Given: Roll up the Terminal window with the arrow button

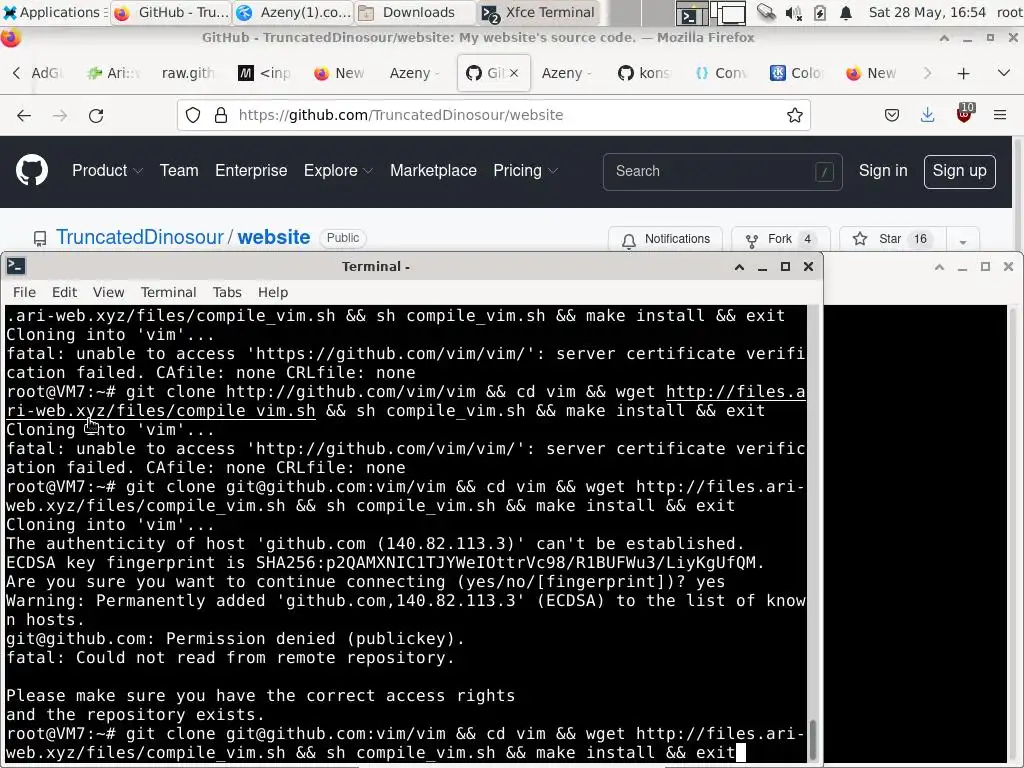Looking at the screenshot, I should tap(739, 266).
